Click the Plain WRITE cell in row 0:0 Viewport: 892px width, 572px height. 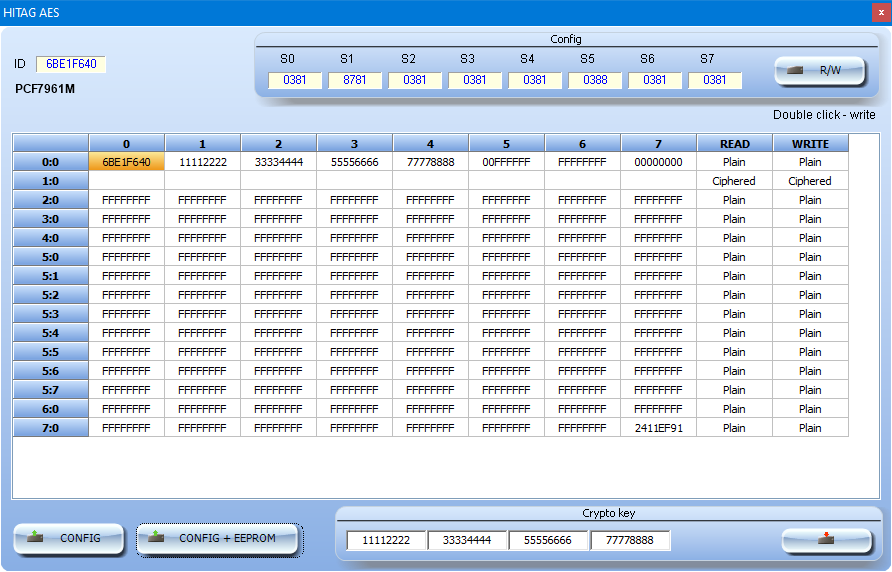[x=810, y=162]
